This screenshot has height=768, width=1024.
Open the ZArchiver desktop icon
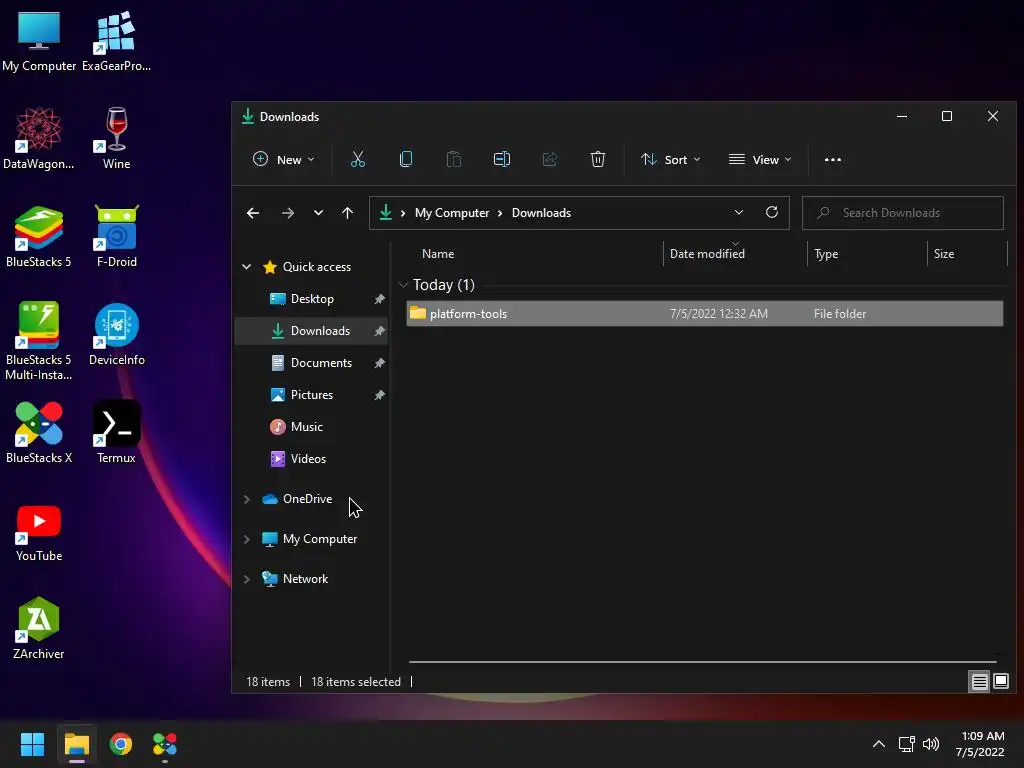(39, 628)
